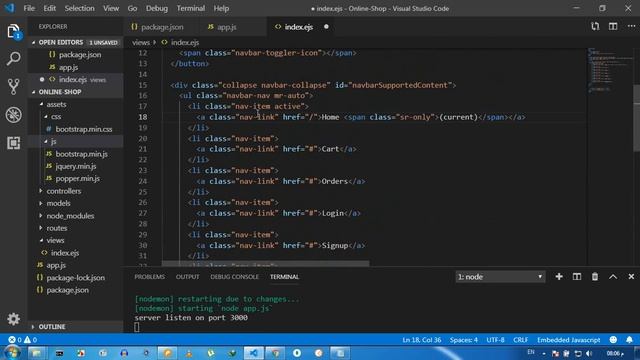The image size is (640, 360).
Task: Click the 'Spaces: 4' indentation setting
Action: 464,340
